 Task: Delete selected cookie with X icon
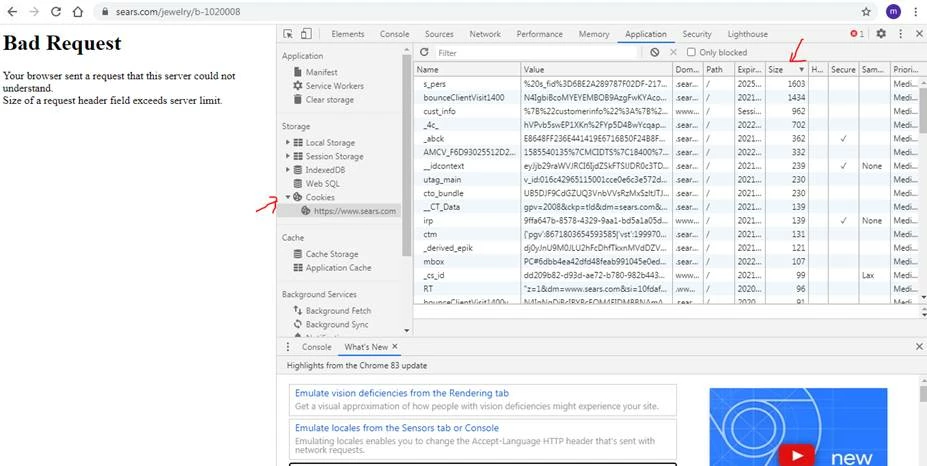[x=673, y=52]
